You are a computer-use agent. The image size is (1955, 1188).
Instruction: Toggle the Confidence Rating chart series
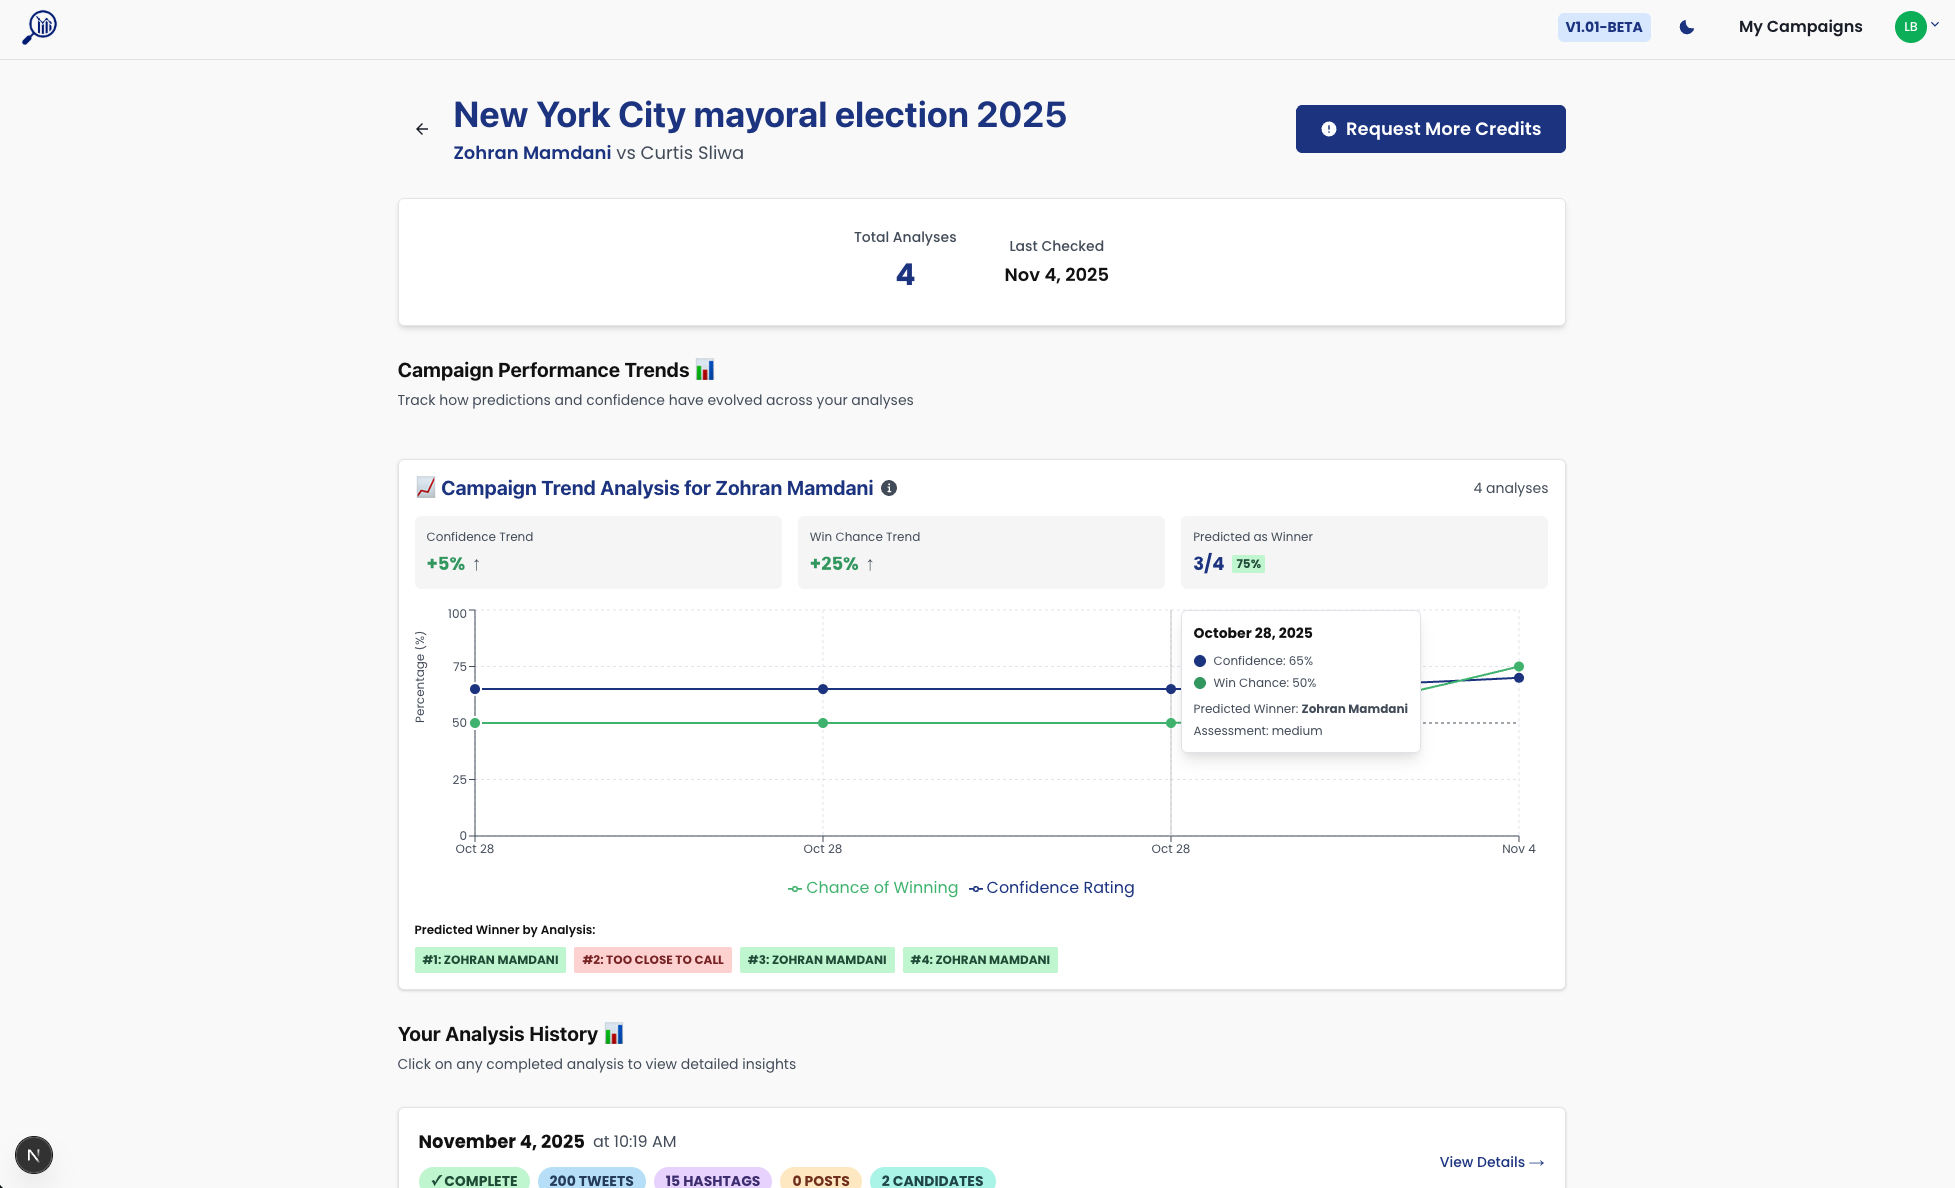click(1052, 888)
